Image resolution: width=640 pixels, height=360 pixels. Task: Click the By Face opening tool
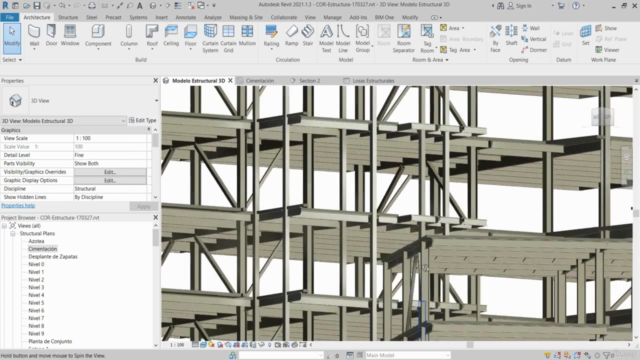click(495, 38)
